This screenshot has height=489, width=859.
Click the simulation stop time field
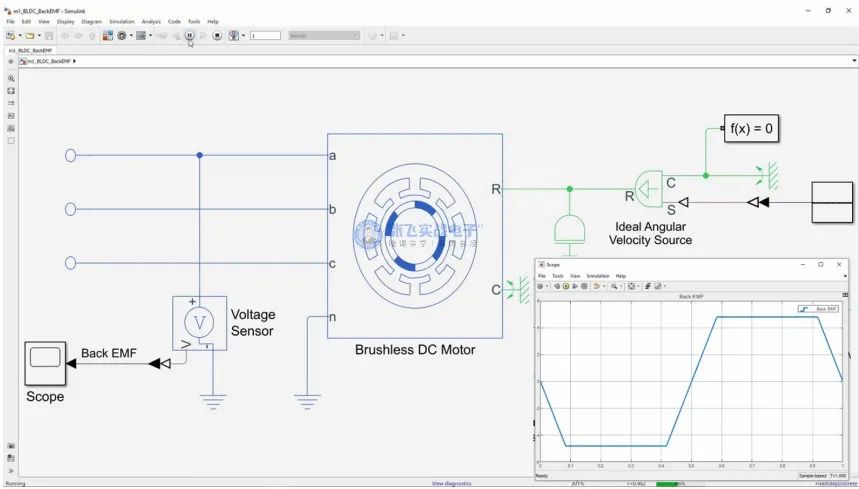(265, 36)
